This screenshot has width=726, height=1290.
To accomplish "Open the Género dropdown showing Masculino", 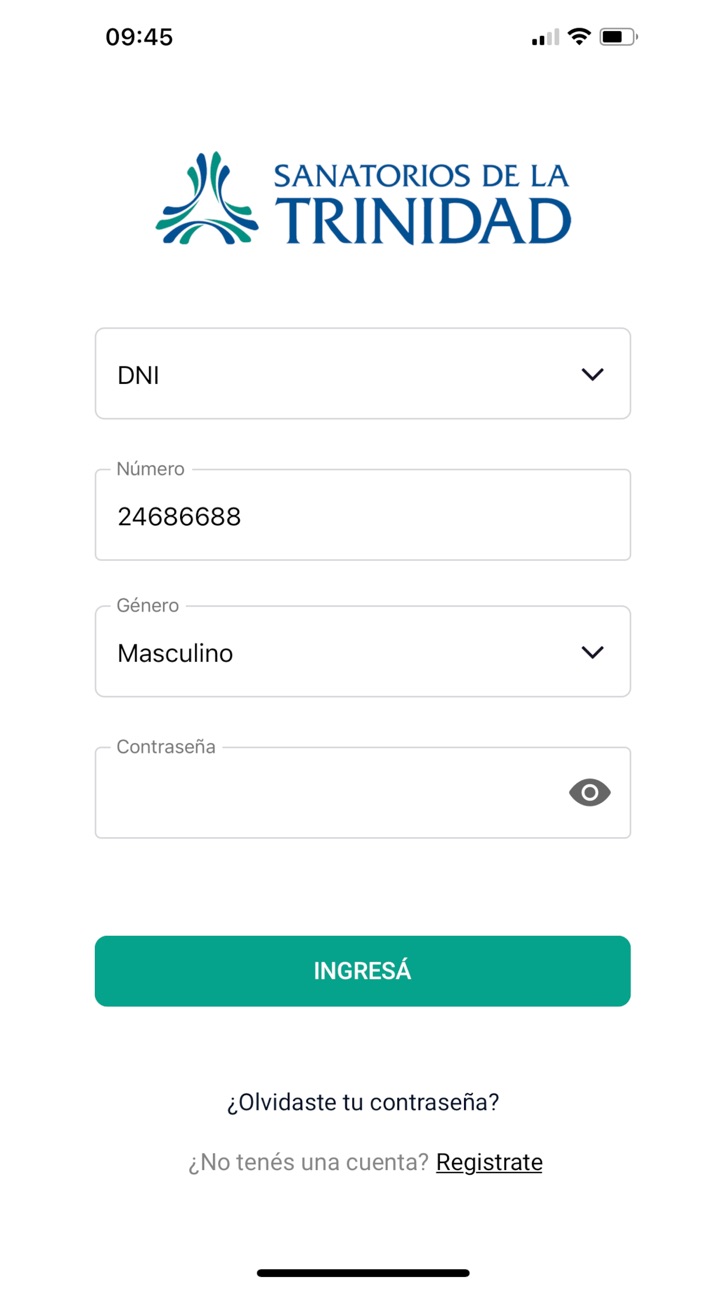I will (x=363, y=651).
